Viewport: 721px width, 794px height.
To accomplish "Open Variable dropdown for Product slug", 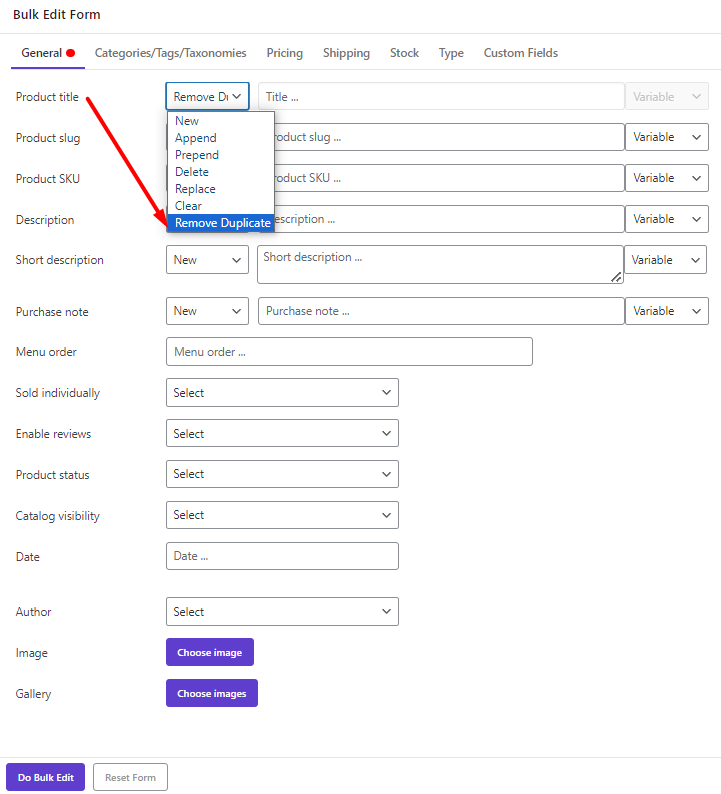I will 666,137.
